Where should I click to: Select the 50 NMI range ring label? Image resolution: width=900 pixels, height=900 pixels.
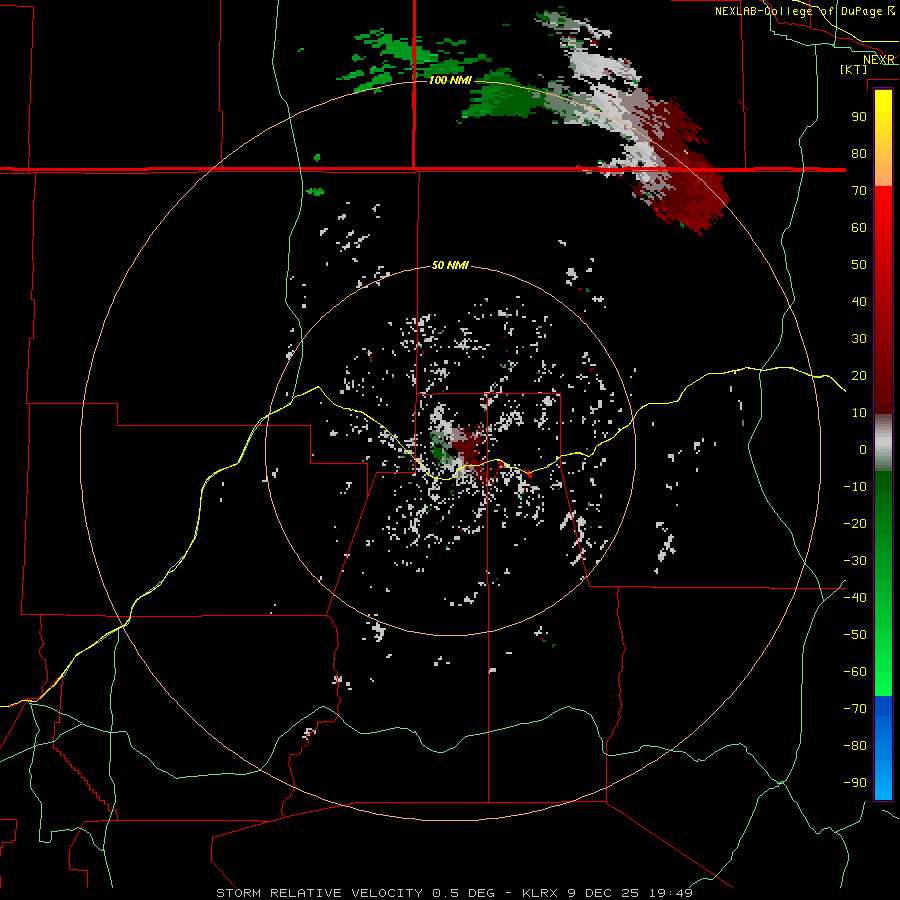click(450, 265)
